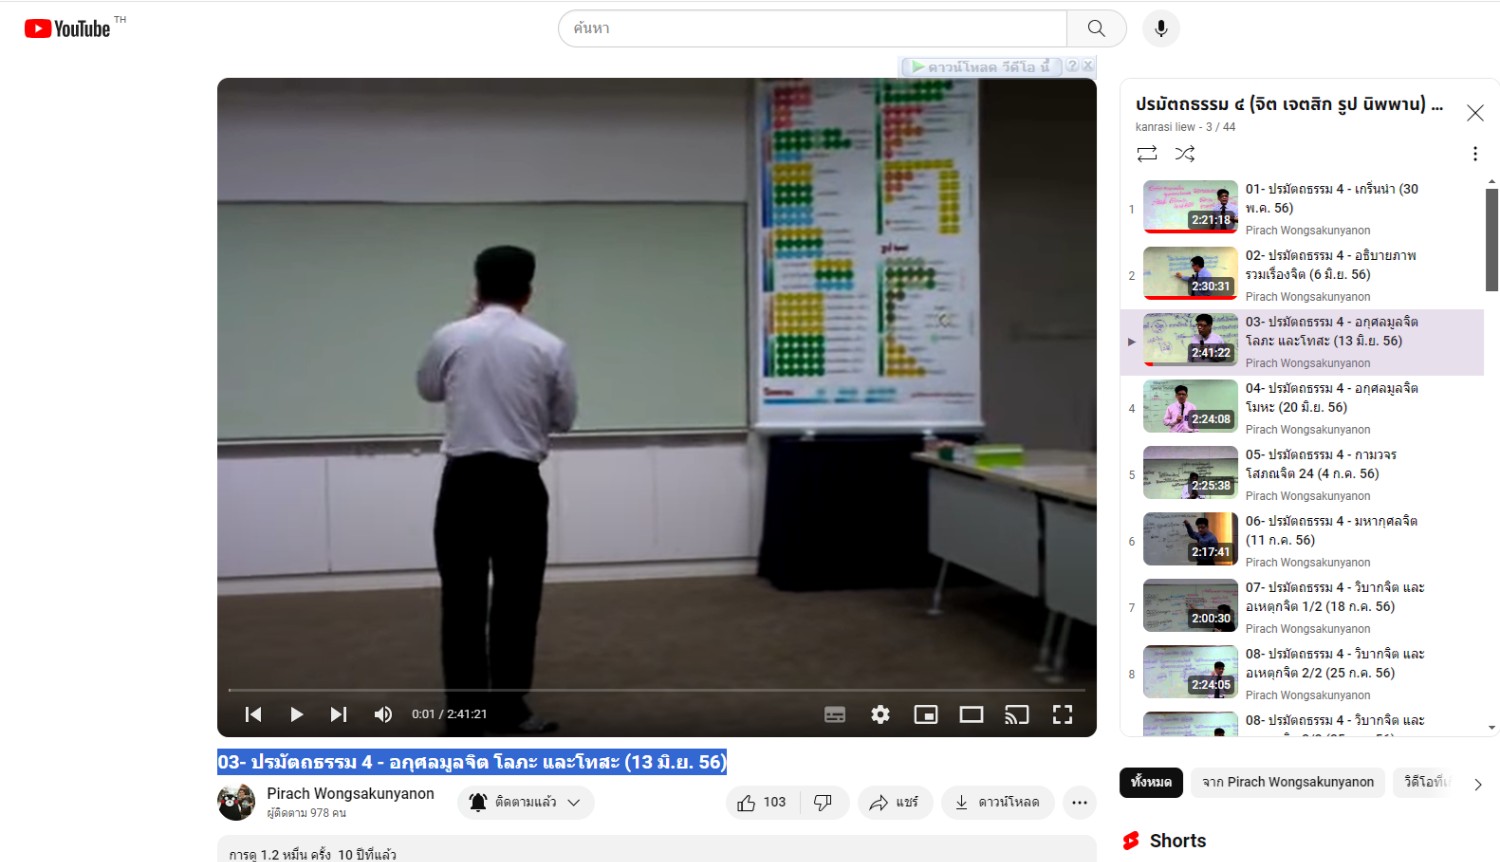Toggle theater mode view
1500x862 pixels.
coord(971,714)
